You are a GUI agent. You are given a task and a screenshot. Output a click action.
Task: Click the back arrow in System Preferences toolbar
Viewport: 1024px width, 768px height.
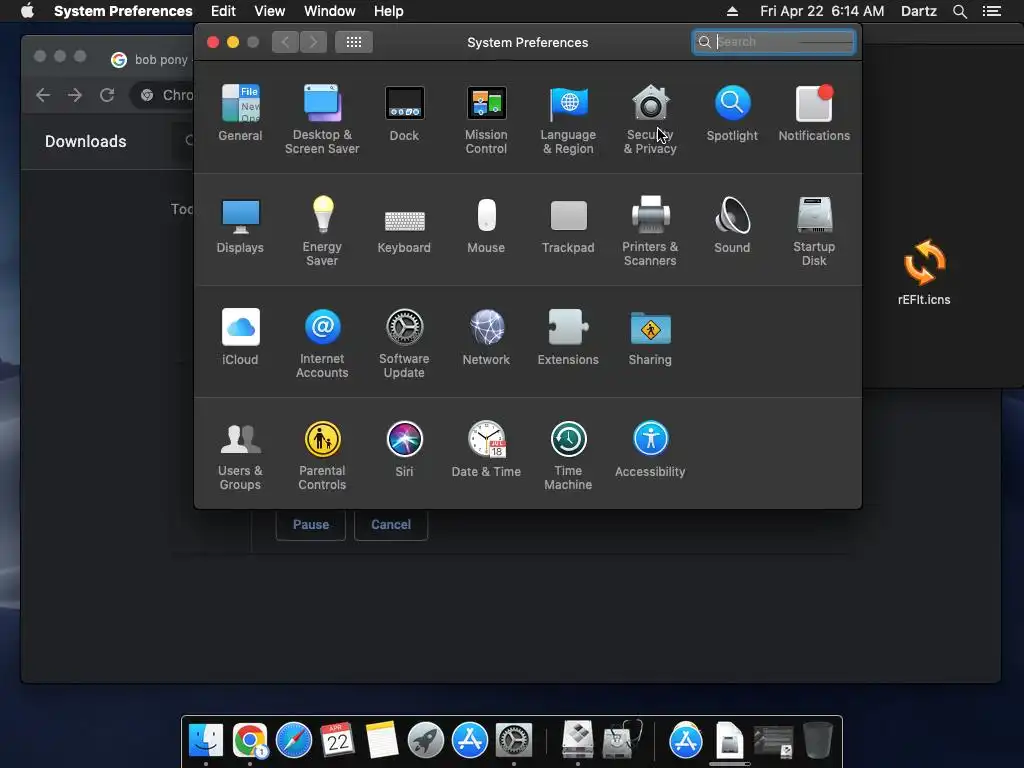click(285, 42)
